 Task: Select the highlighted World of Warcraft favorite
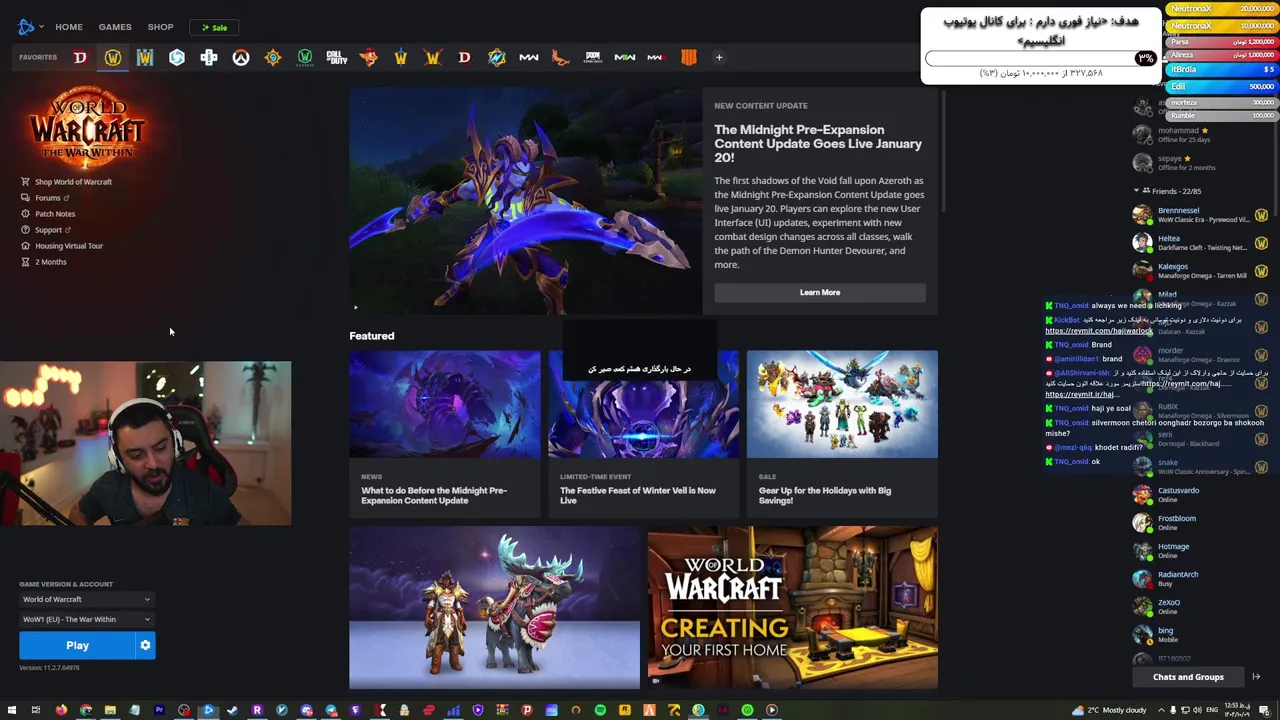tap(113, 57)
